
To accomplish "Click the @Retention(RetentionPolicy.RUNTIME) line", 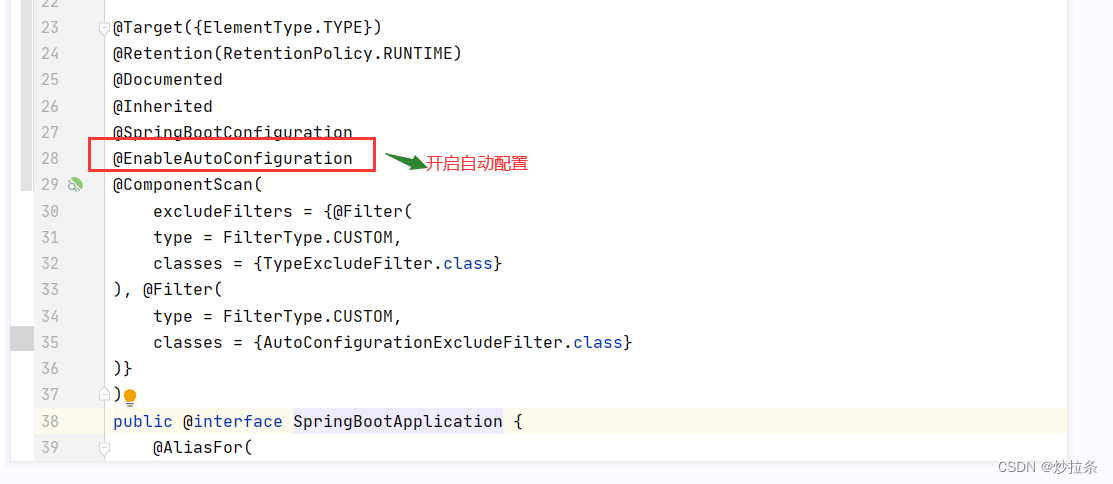I will point(287,53).
